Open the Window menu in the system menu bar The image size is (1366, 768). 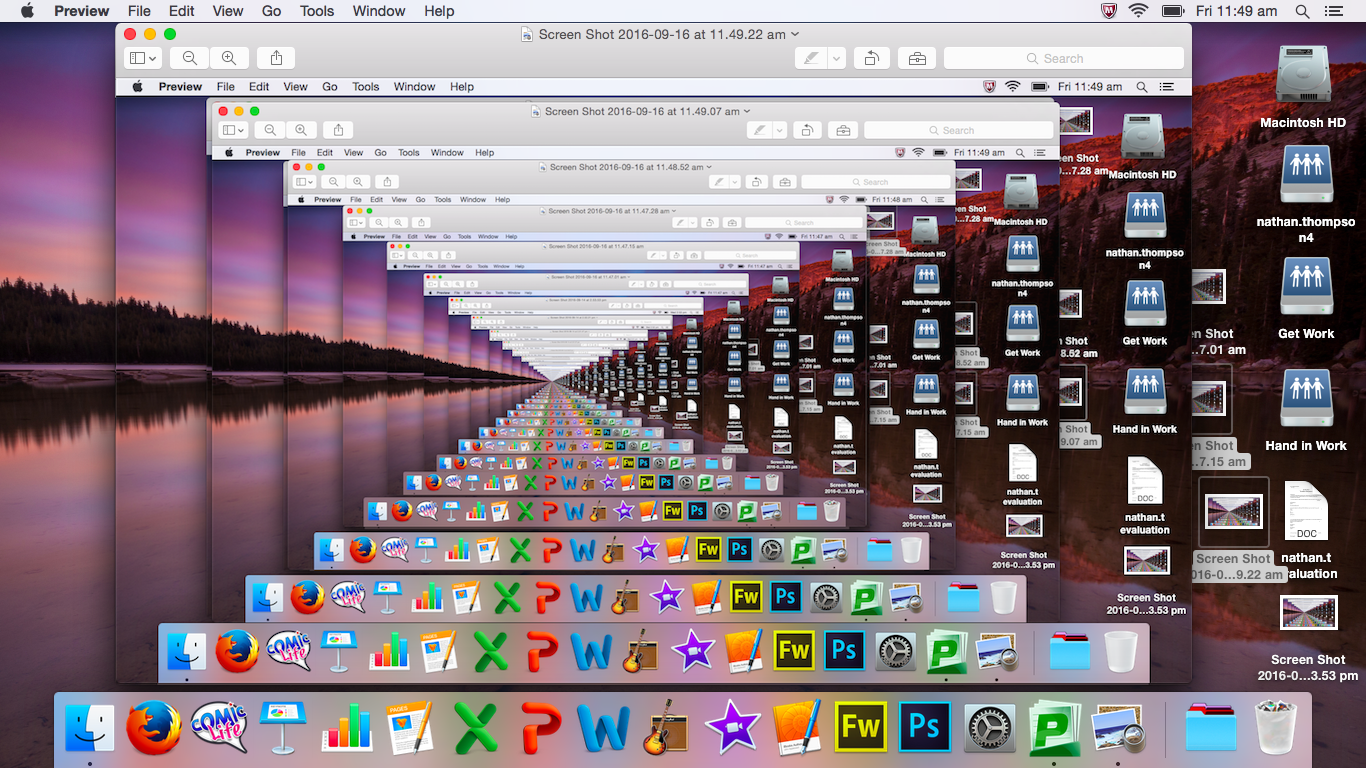click(x=379, y=11)
